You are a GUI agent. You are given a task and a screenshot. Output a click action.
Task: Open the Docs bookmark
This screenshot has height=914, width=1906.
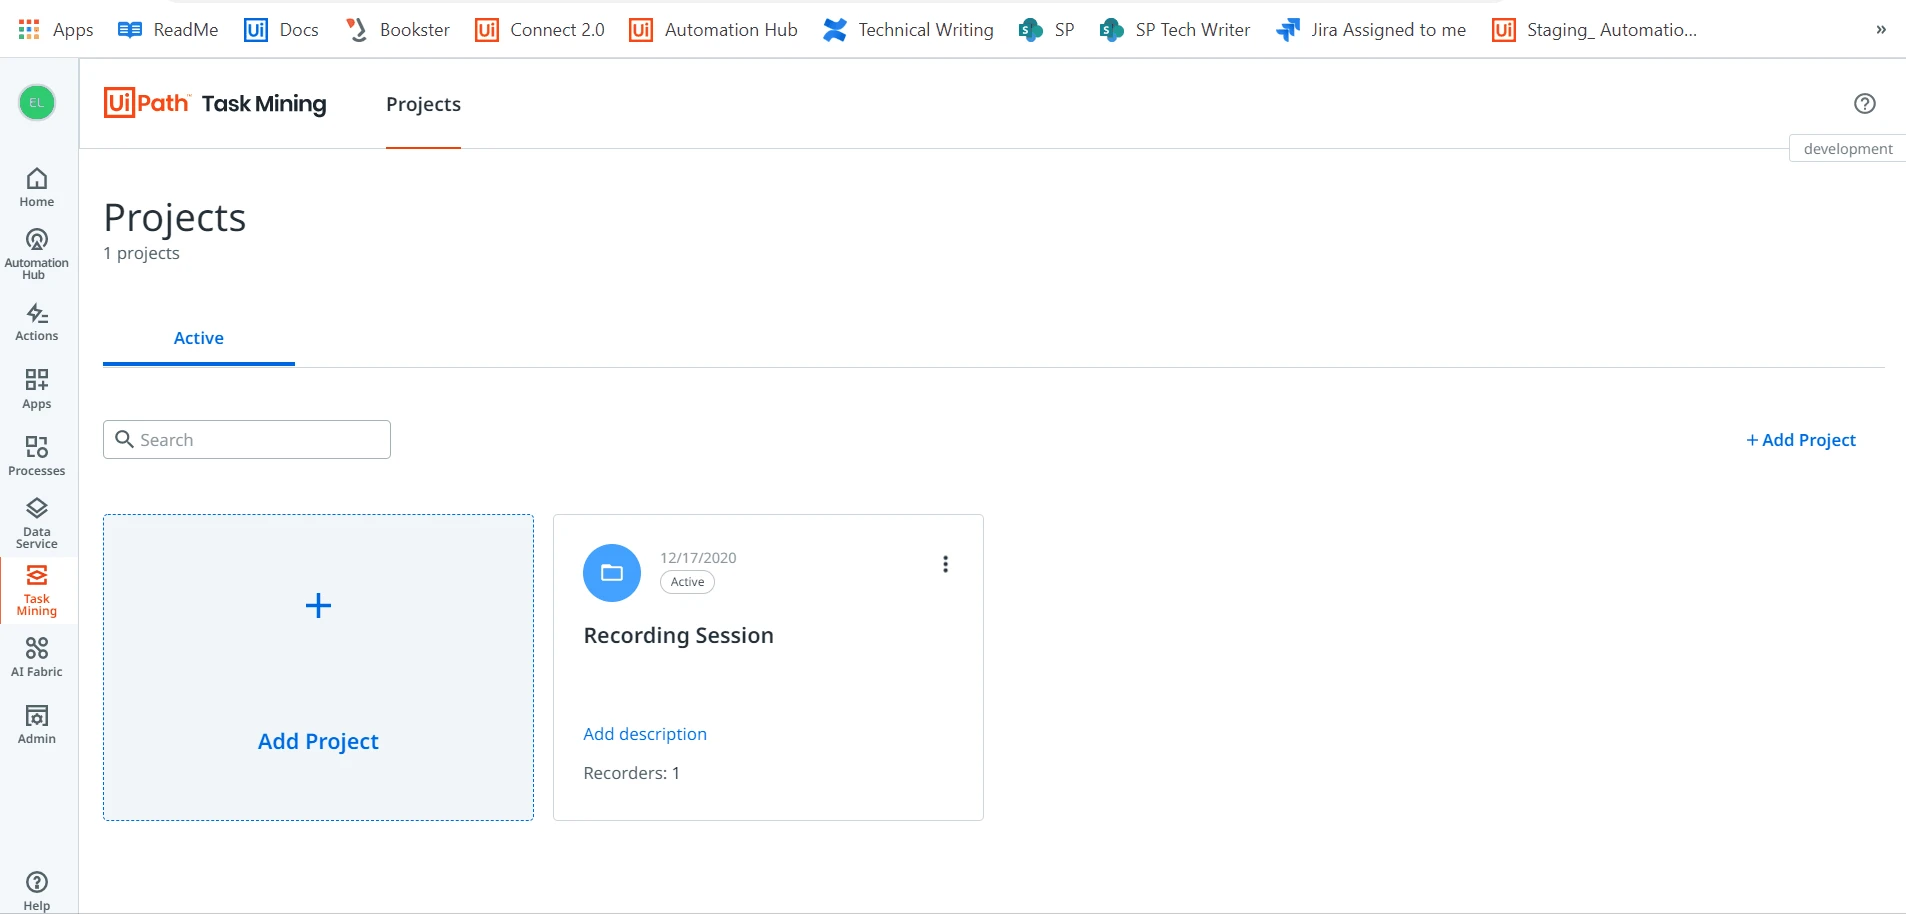[281, 29]
